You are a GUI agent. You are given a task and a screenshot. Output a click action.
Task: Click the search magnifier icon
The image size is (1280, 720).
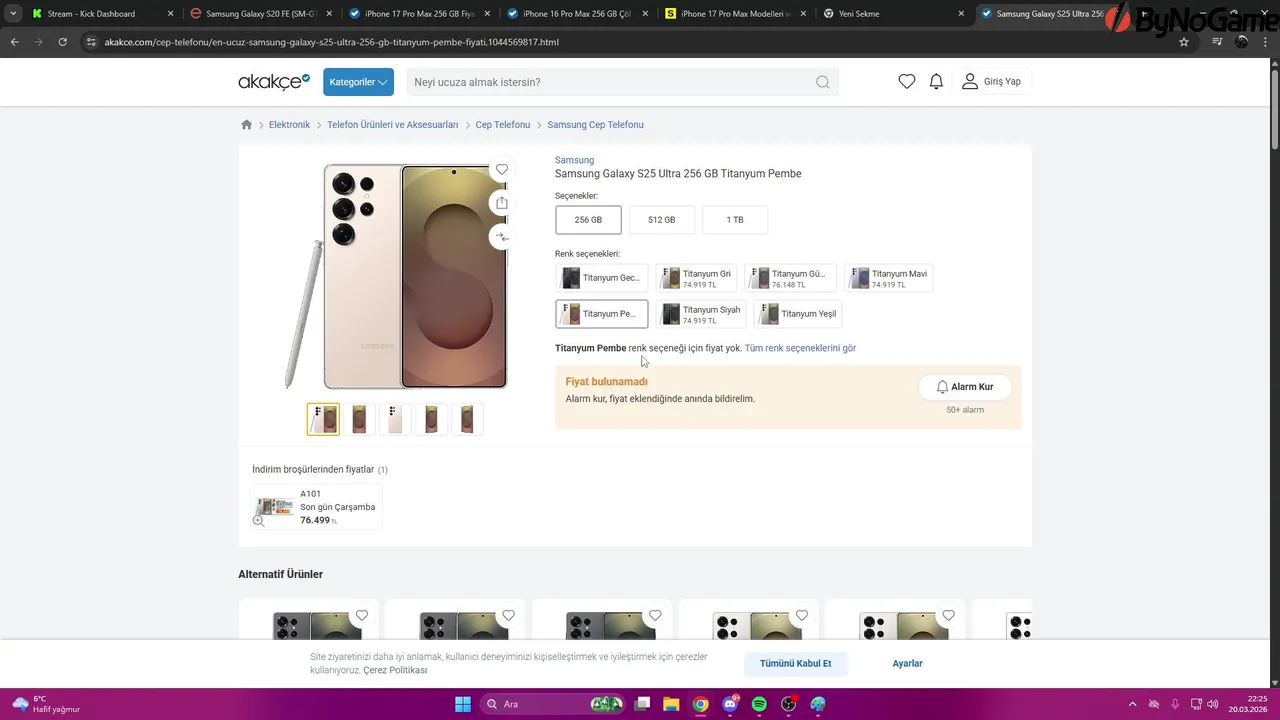(823, 82)
